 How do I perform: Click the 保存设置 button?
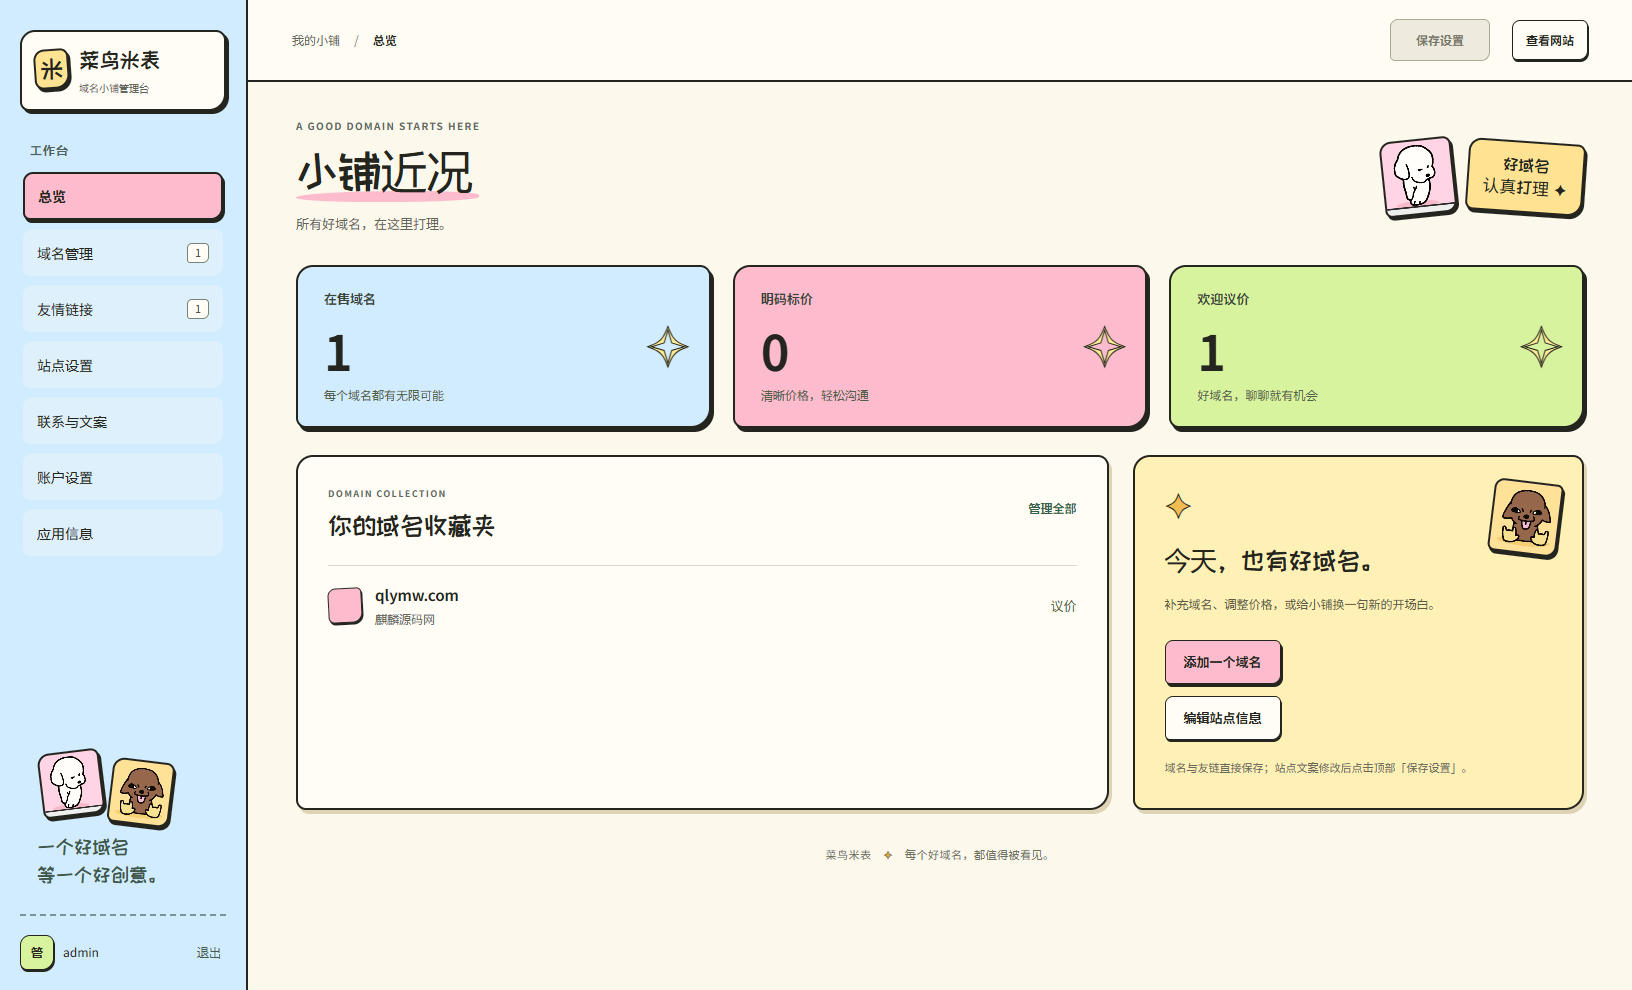click(x=1440, y=40)
